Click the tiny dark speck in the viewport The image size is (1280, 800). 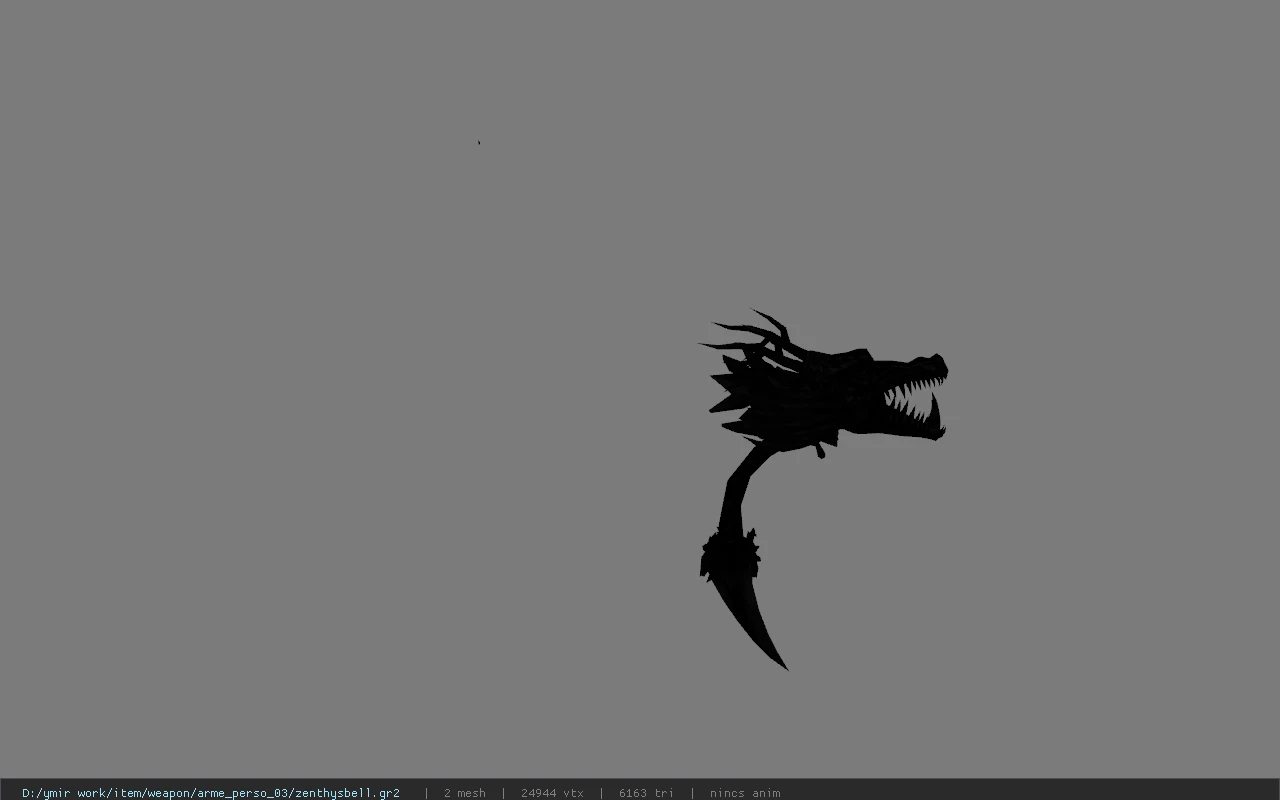click(x=478, y=142)
